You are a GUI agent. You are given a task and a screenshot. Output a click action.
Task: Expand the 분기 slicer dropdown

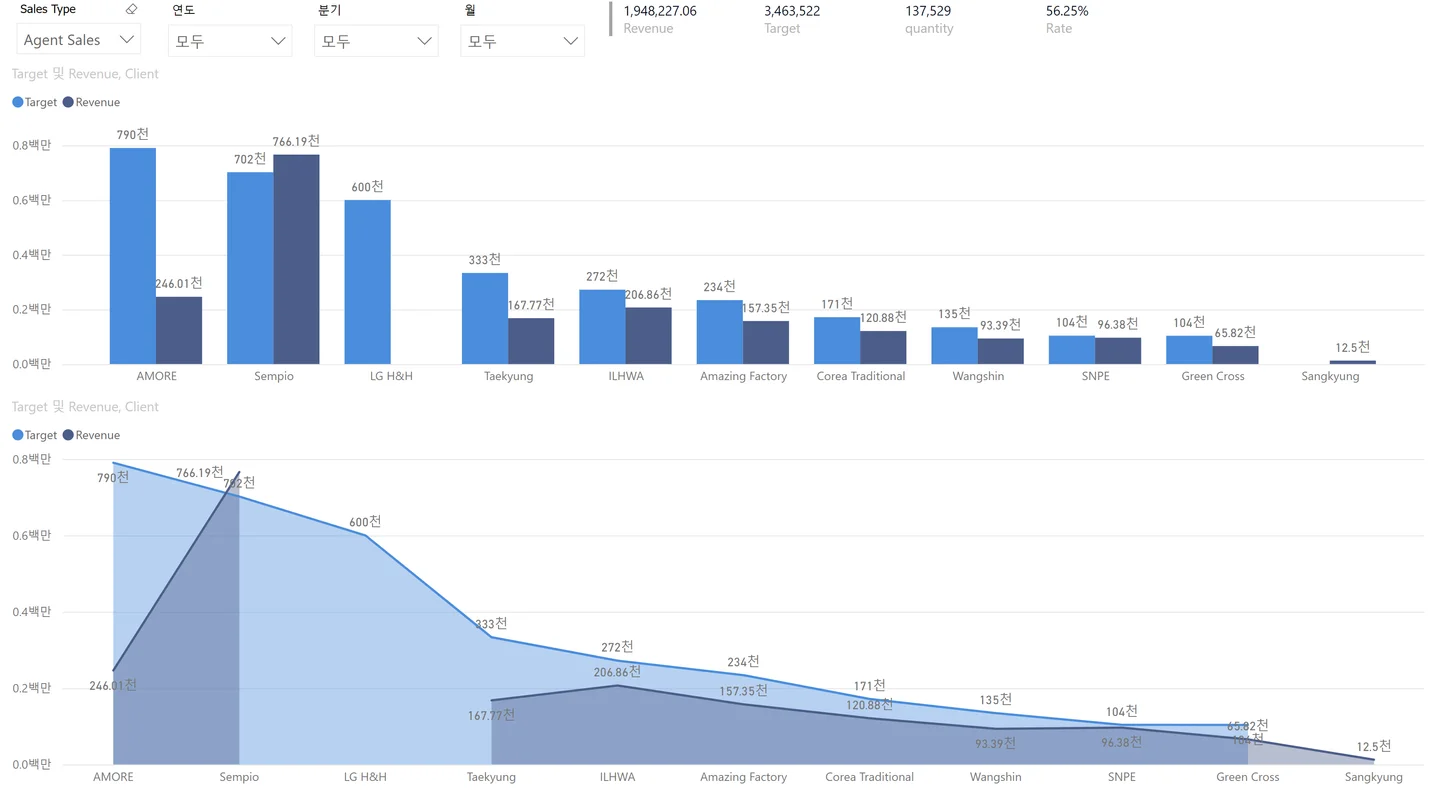coord(376,41)
